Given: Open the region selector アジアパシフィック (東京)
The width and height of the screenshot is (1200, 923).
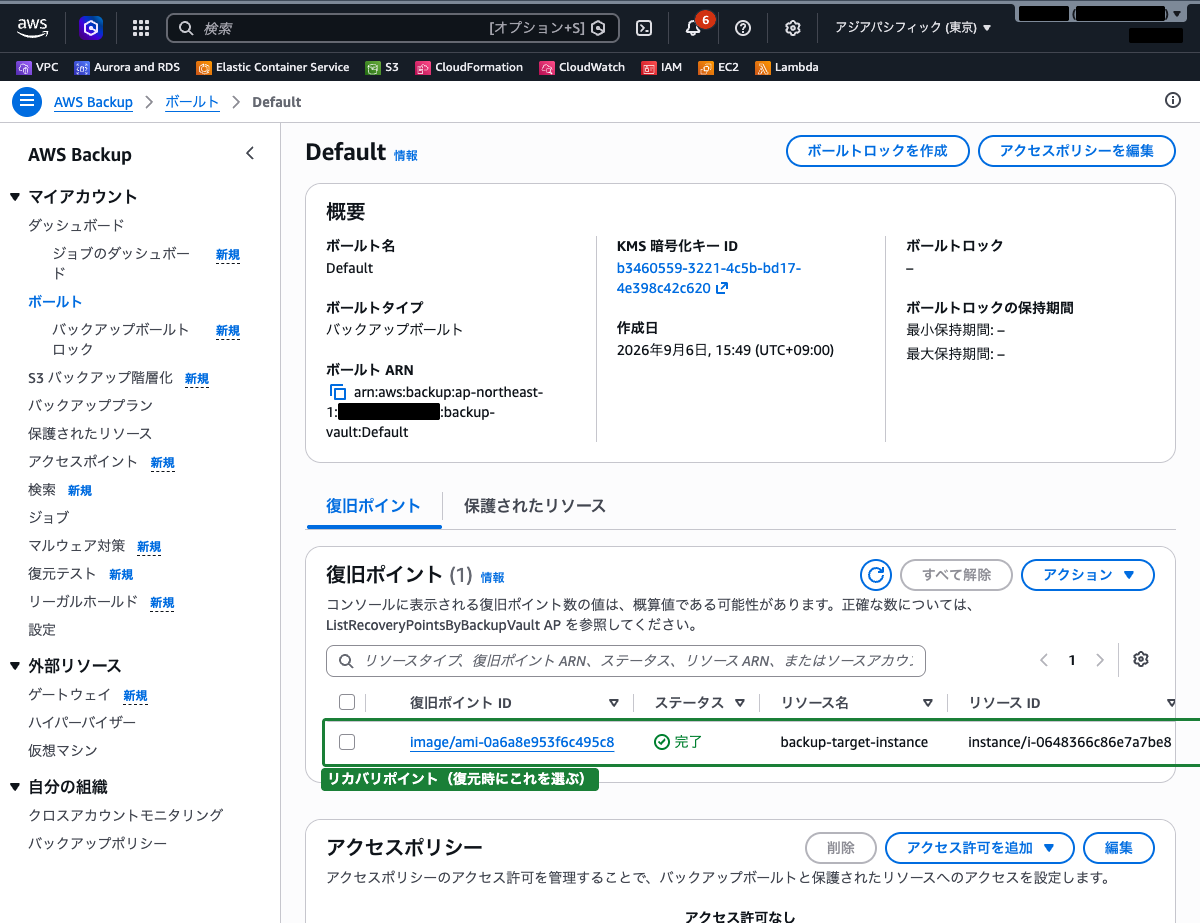Looking at the screenshot, I should 913,28.
